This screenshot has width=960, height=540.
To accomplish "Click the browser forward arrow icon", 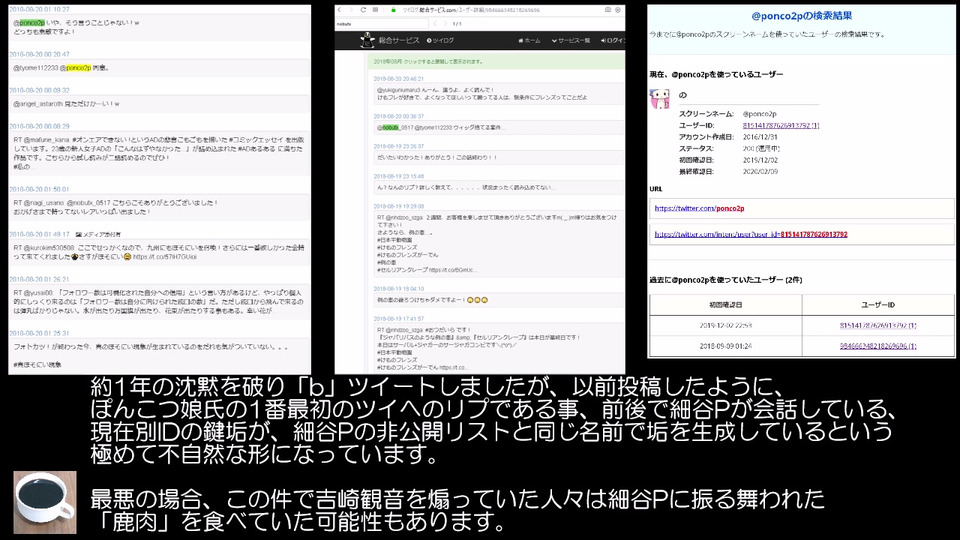I will [x=351, y=10].
